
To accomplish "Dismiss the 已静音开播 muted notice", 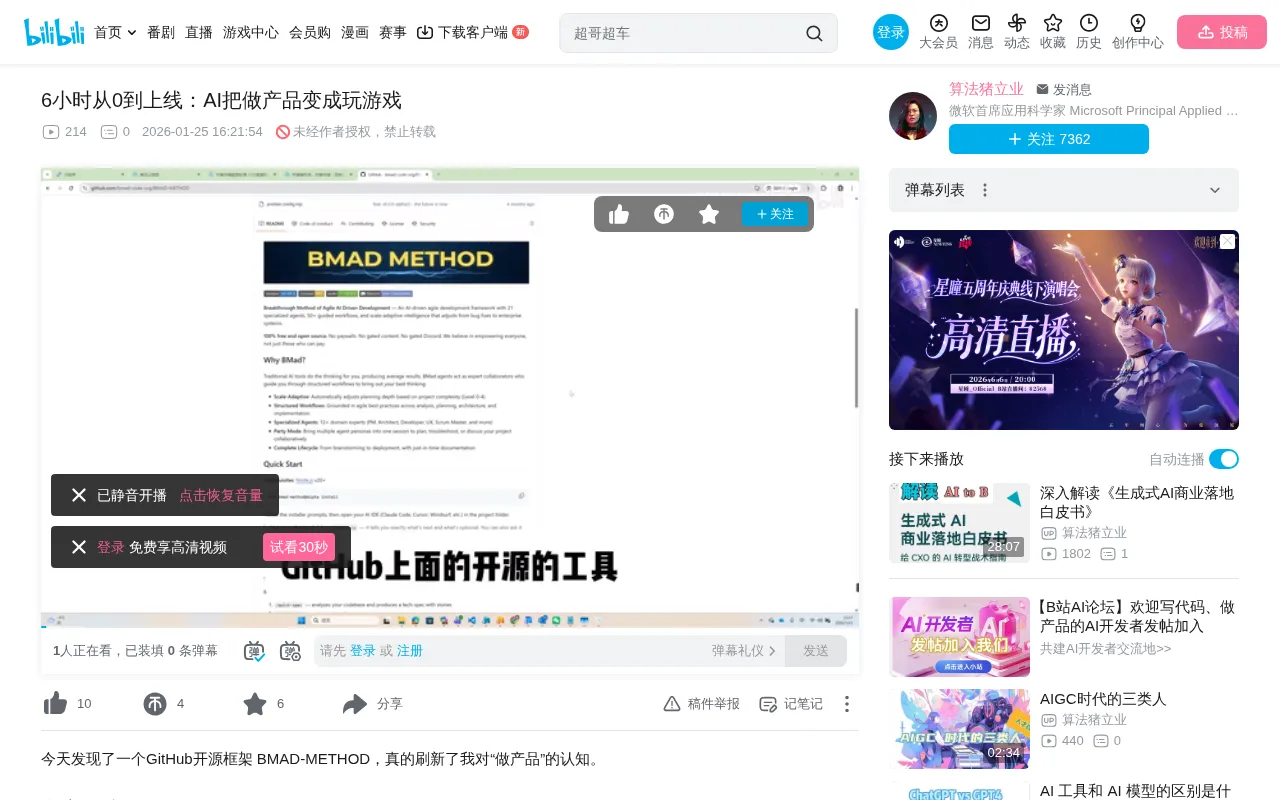I will 79,495.
